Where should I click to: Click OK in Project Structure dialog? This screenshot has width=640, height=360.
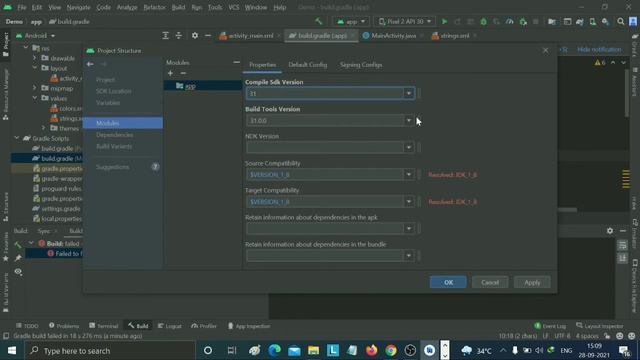click(x=448, y=282)
